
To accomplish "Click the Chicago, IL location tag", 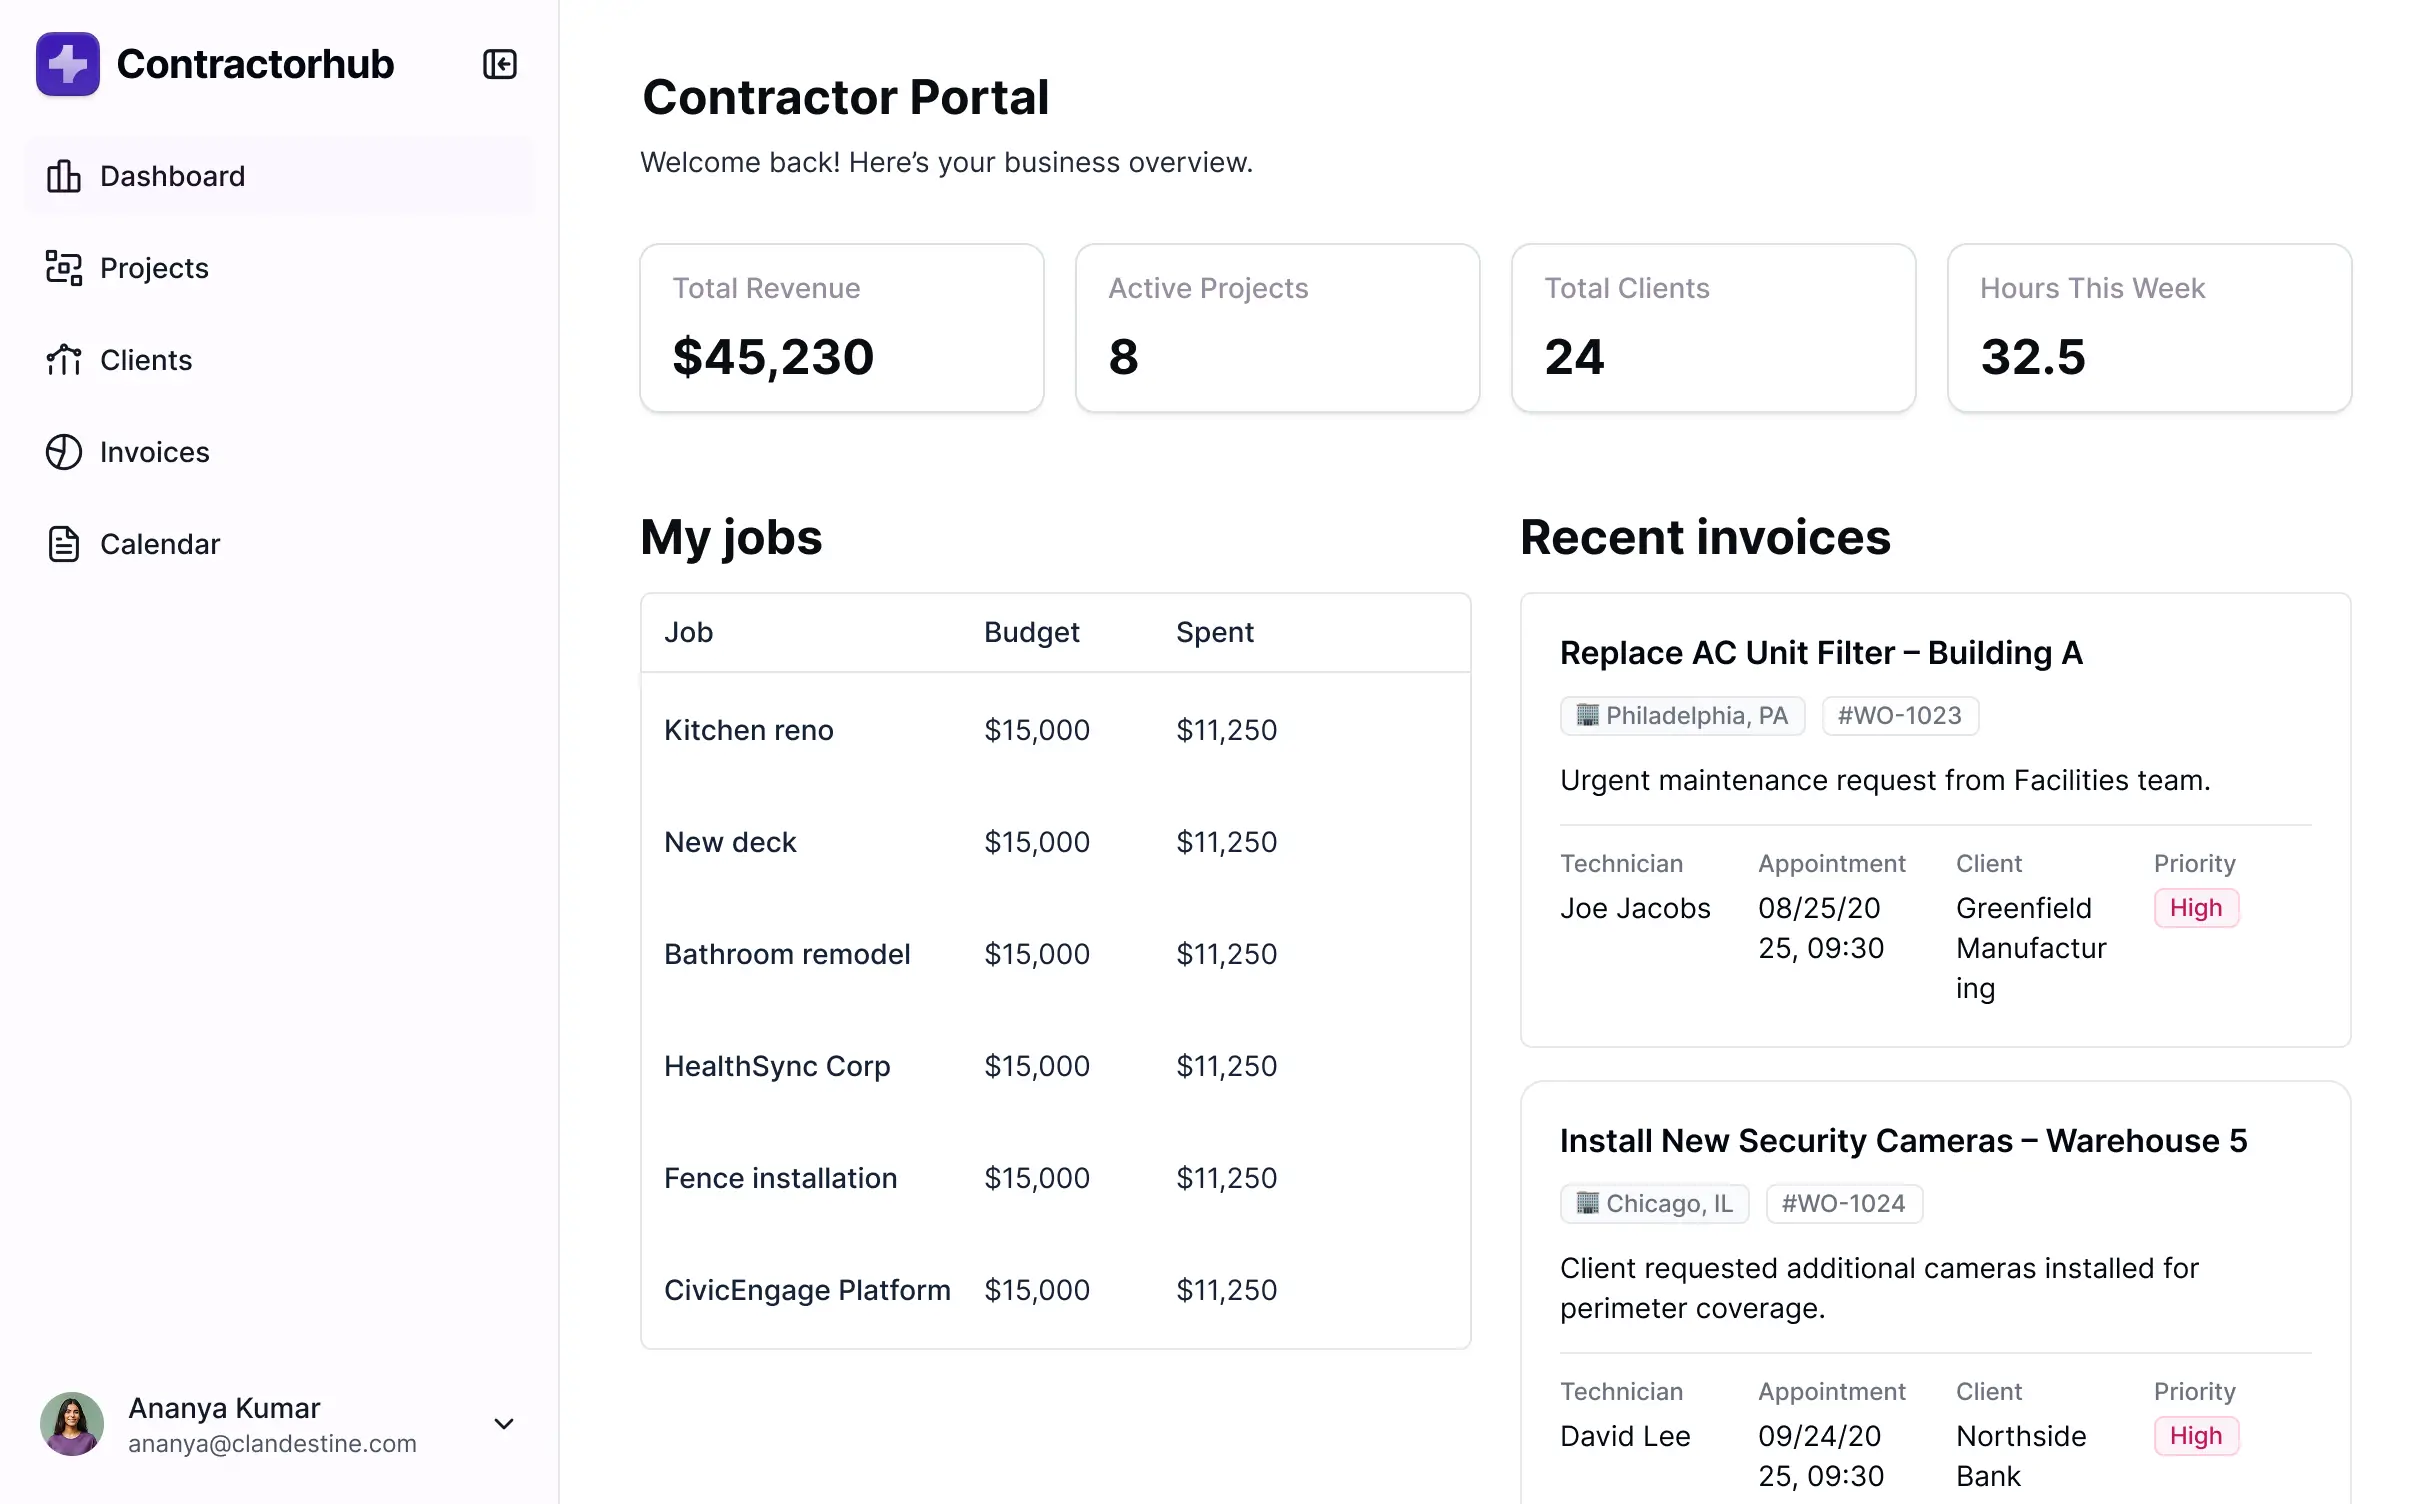I will pos(1654,1203).
